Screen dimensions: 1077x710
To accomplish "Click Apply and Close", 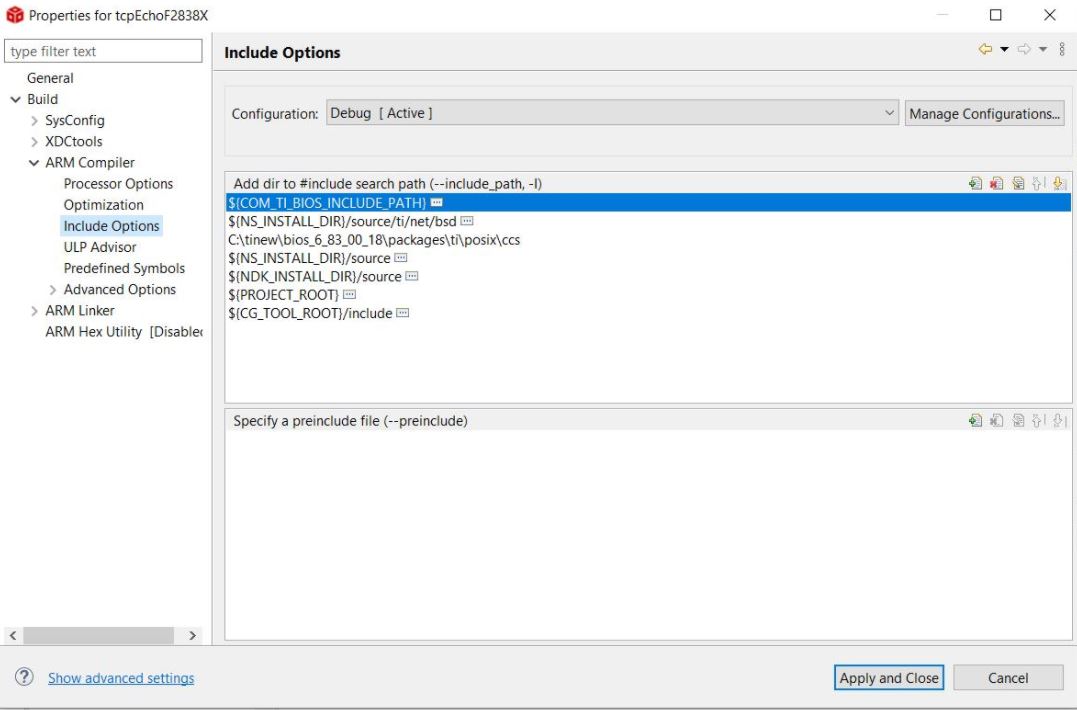I will [x=889, y=678].
